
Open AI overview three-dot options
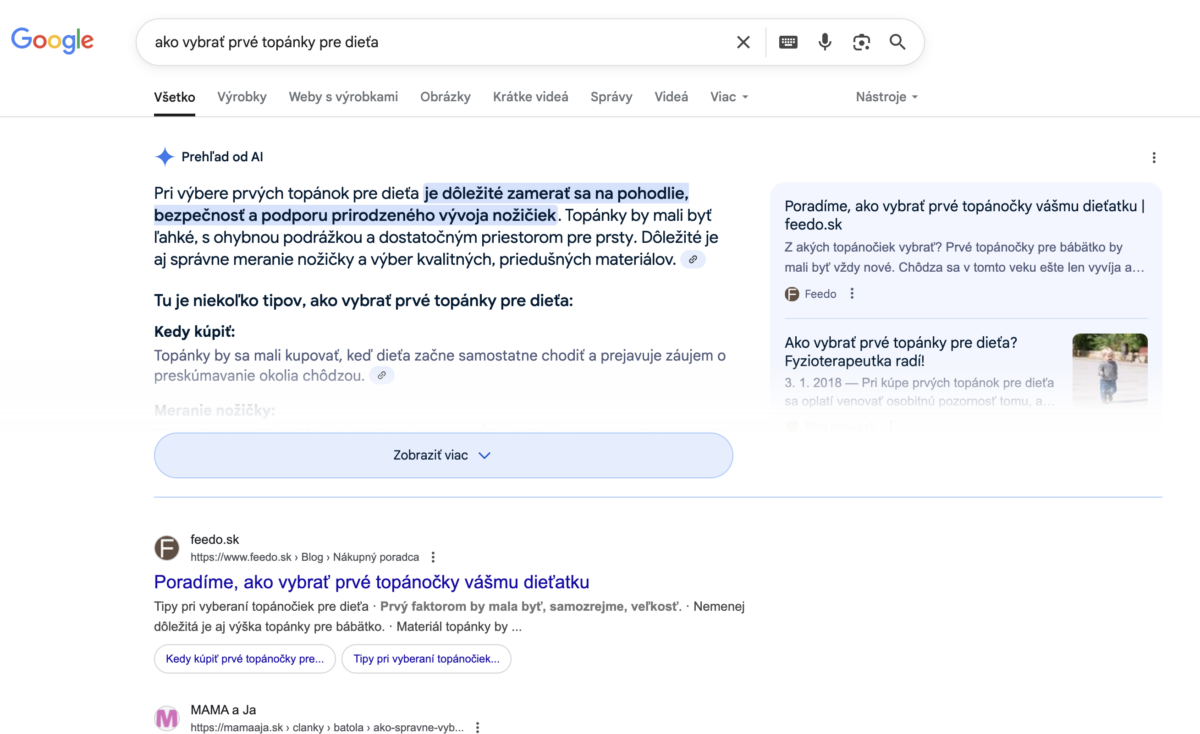coord(1154,158)
